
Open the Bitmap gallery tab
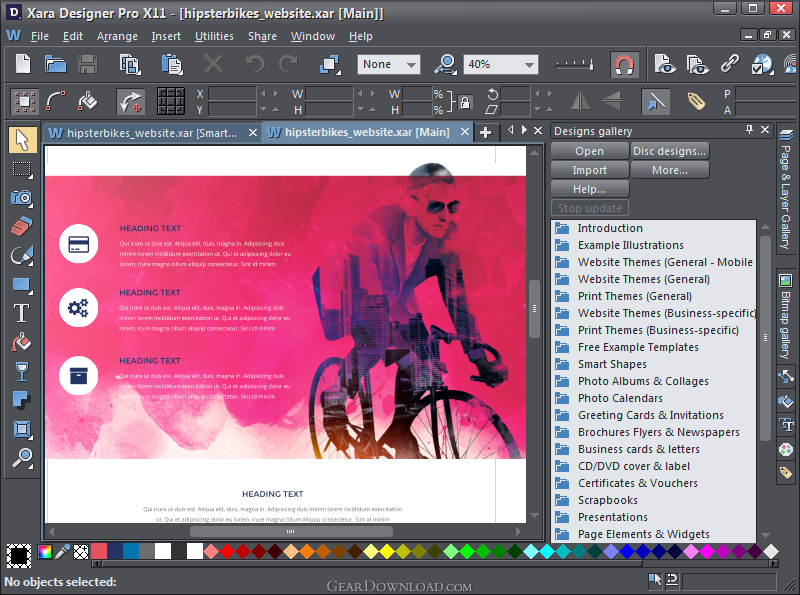click(x=786, y=316)
